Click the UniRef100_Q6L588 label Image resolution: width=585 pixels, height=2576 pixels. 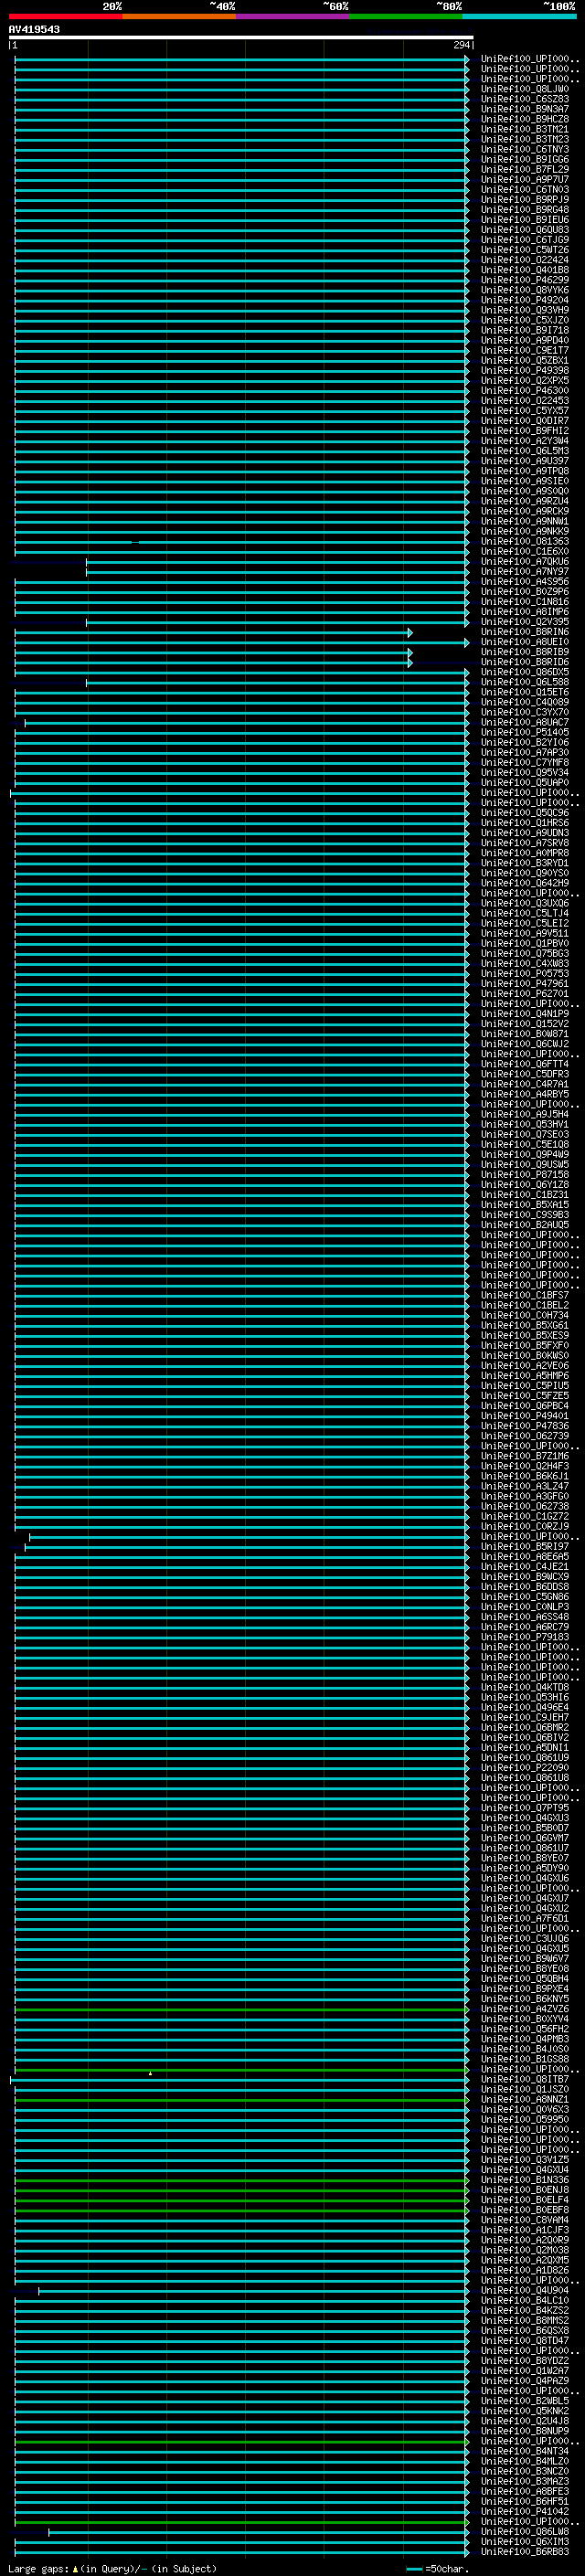524,682
